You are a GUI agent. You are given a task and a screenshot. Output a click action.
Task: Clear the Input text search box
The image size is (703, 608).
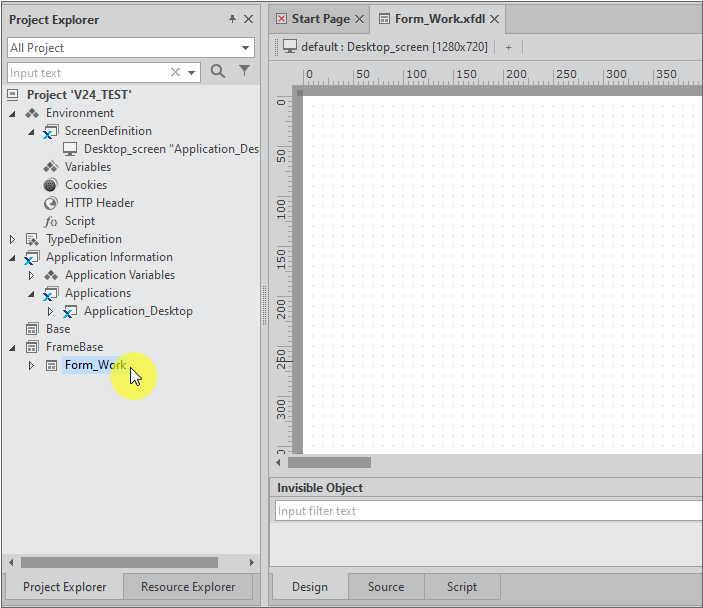176,72
